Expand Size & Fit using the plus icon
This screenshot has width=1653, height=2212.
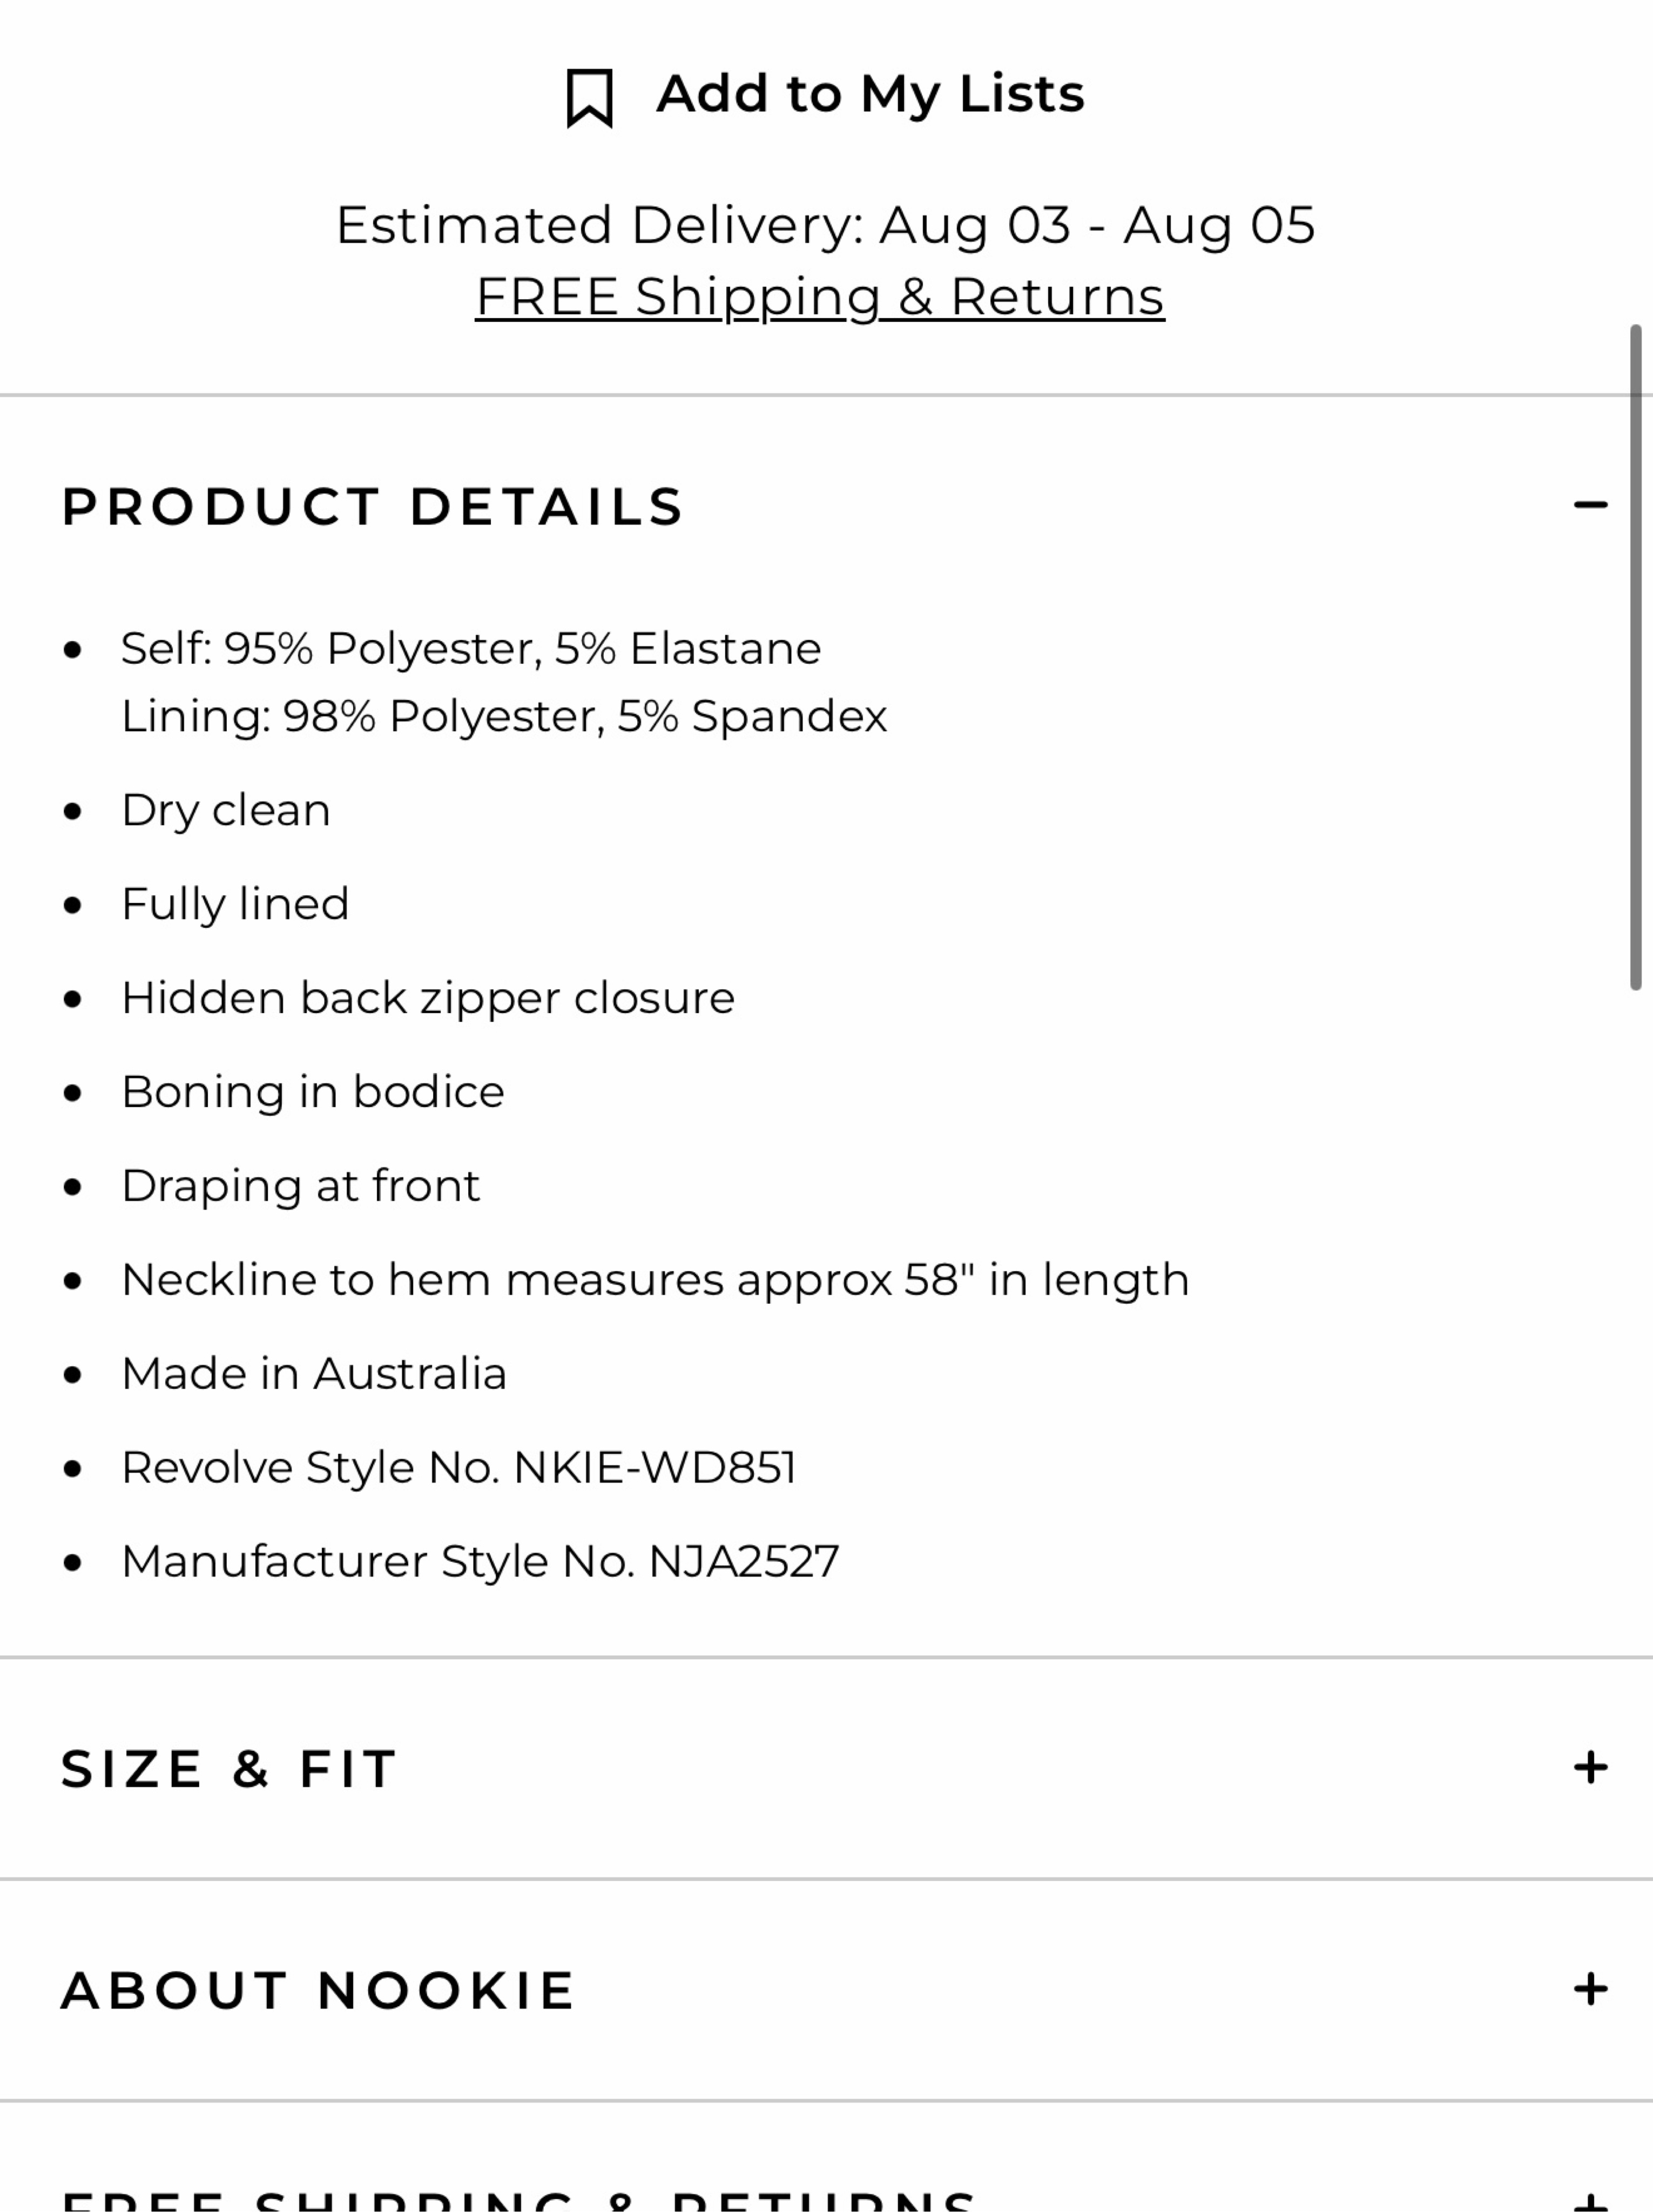[1590, 1768]
